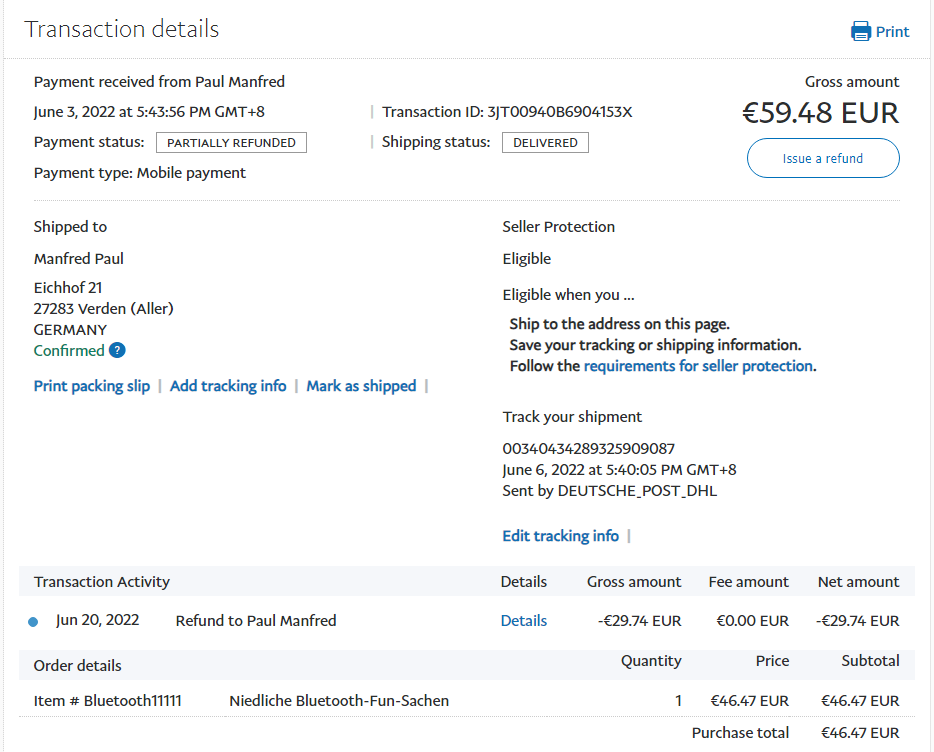
Task: View Details of the Jun 20 refund
Action: click(523, 621)
